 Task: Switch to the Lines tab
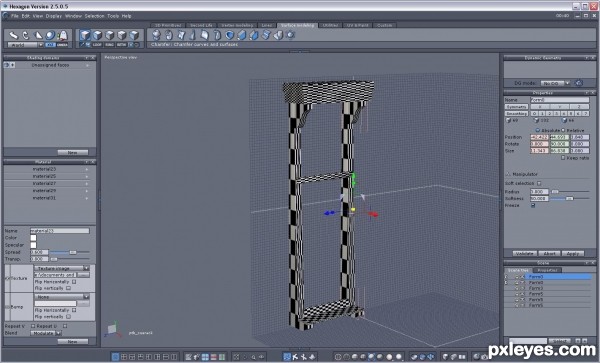pyautogui.click(x=267, y=25)
